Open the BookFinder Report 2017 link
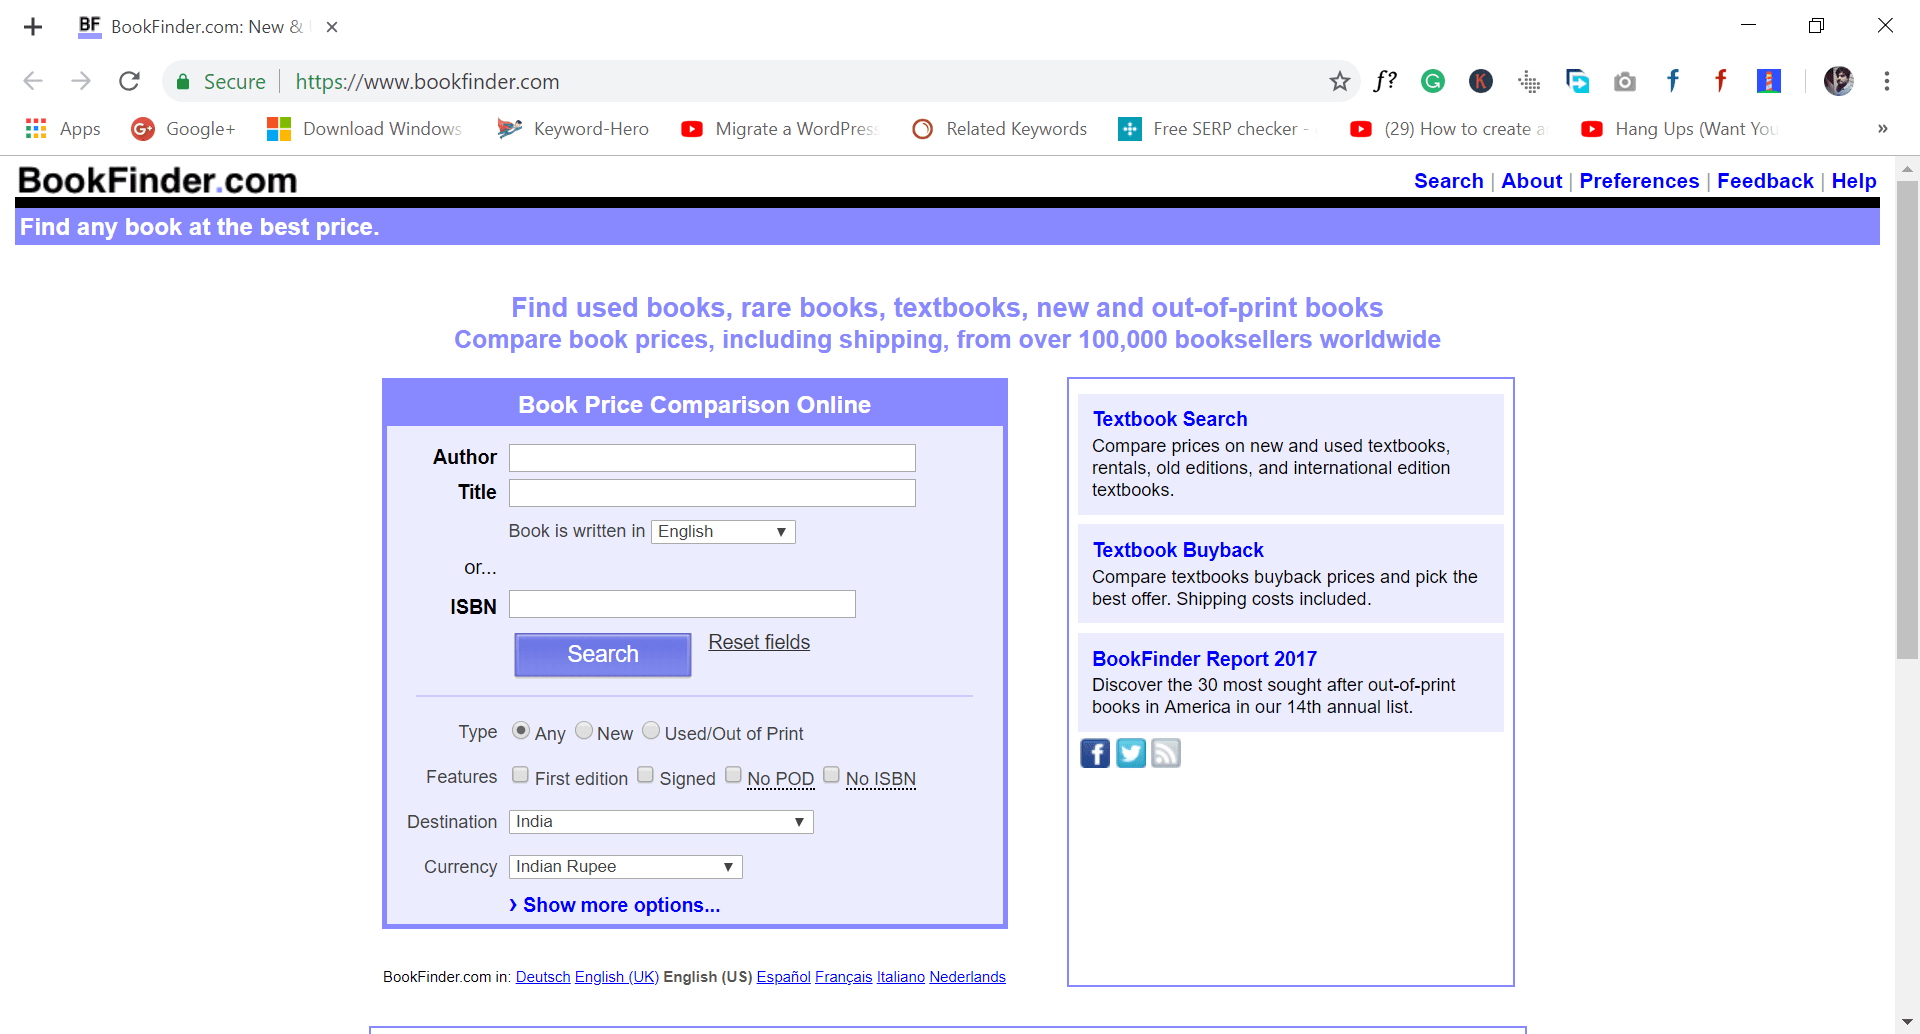This screenshot has width=1920, height=1034. coord(1204,659)
